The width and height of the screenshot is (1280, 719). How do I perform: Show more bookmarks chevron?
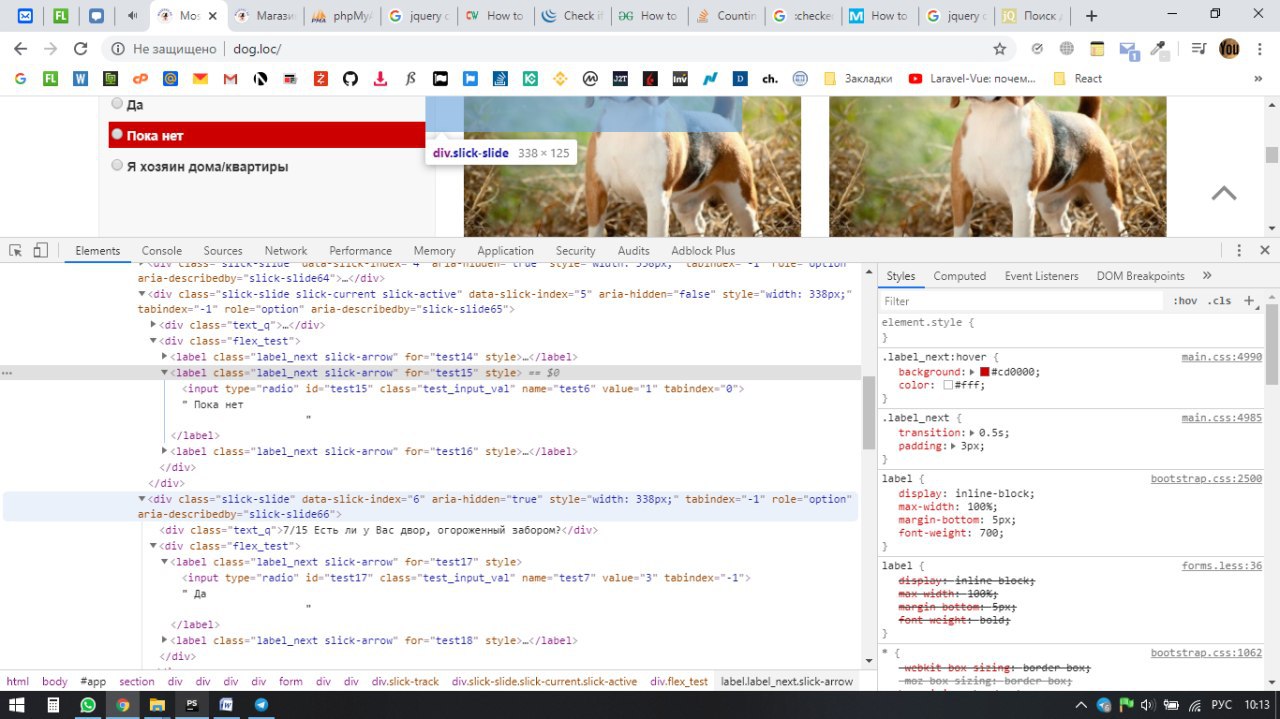[x=1259, y=78]
